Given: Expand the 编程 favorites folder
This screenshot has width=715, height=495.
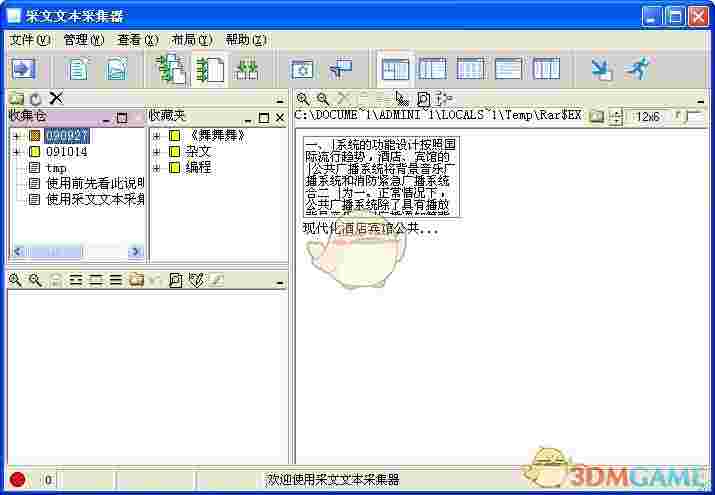Looking at the screenshot, I should [156, 168].
